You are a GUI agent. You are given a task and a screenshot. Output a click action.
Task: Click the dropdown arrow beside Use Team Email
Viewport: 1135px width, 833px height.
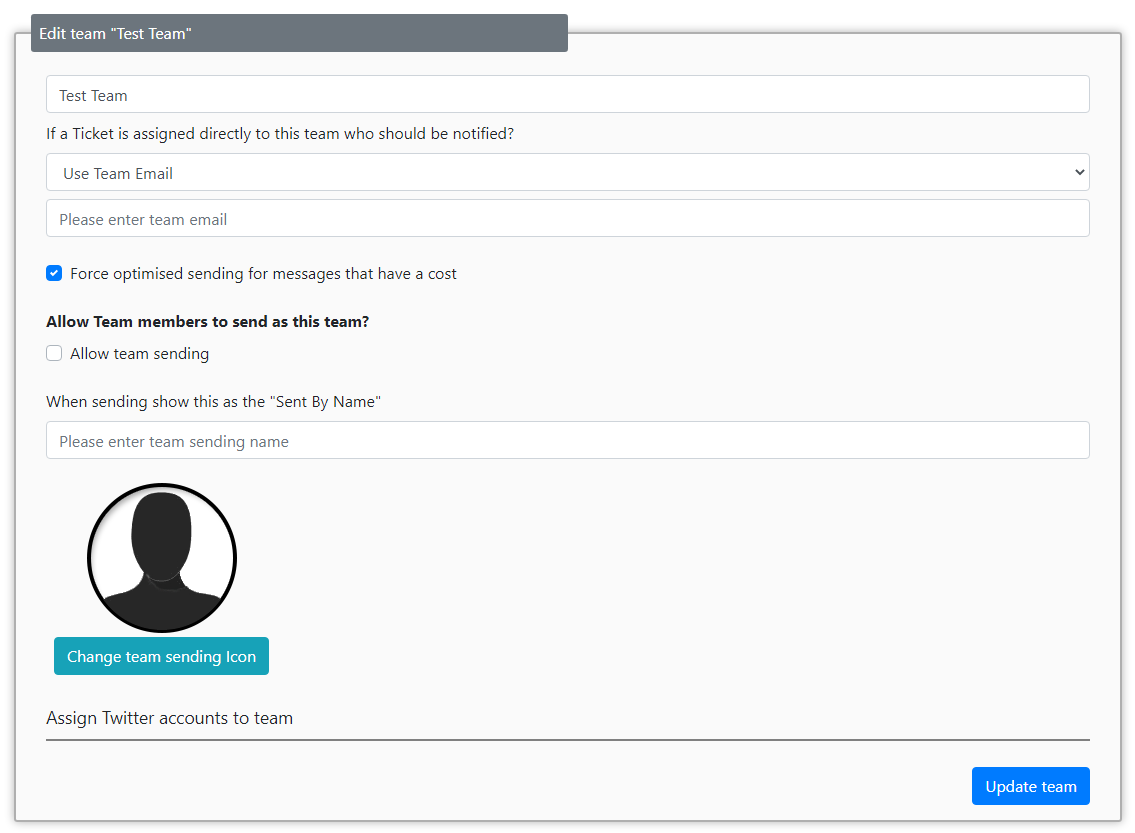1078,172
